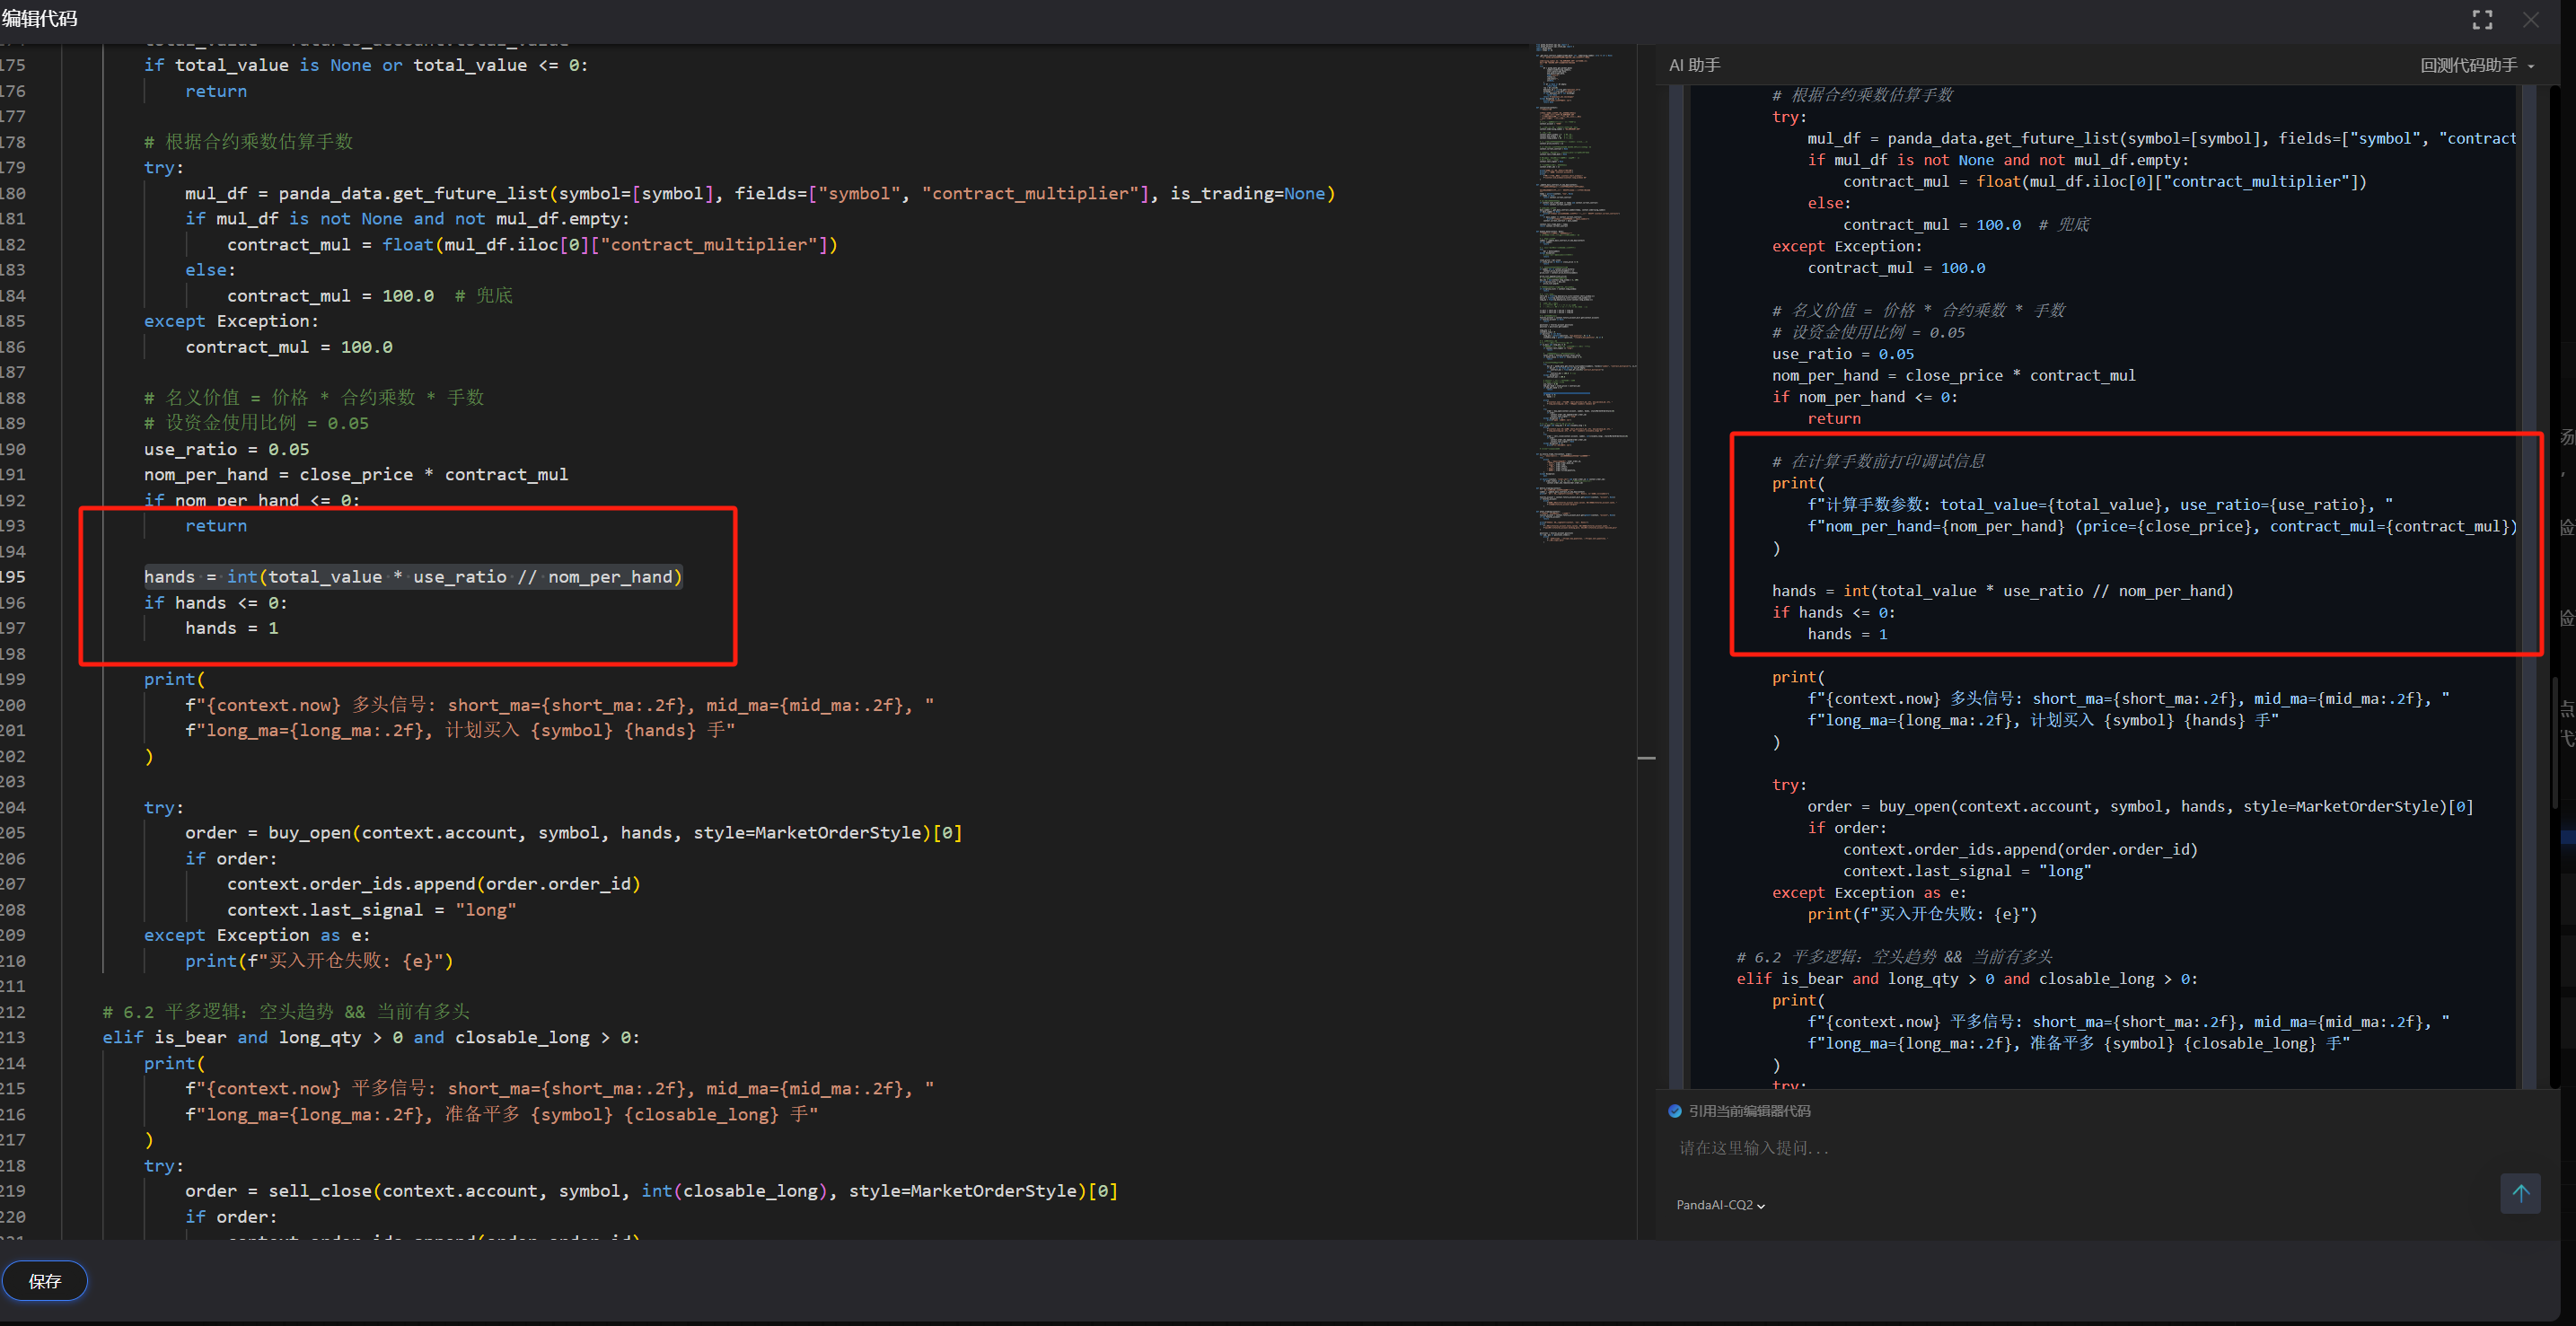Click the 保存 button
This screenshot has height=1326, width=2576.
(45, 1281)
